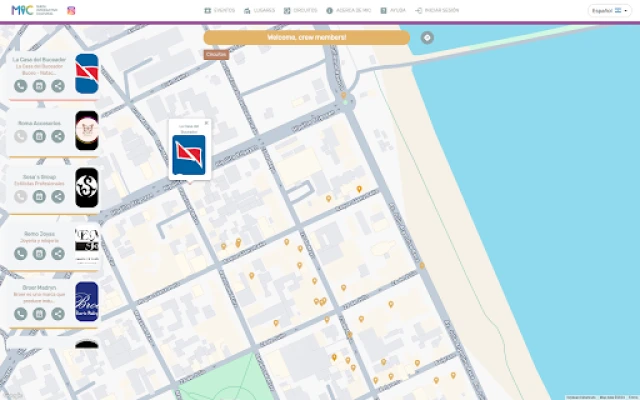640x400 pixels.
Task: Share the Broer Madryn listing
Action: (58, 314)
